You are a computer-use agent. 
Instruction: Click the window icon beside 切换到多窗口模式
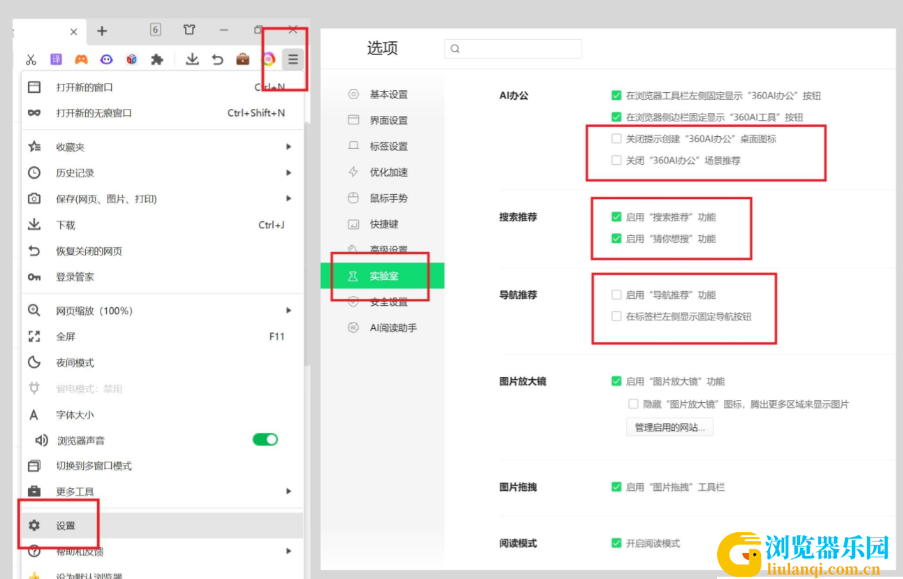pos(35,466)
